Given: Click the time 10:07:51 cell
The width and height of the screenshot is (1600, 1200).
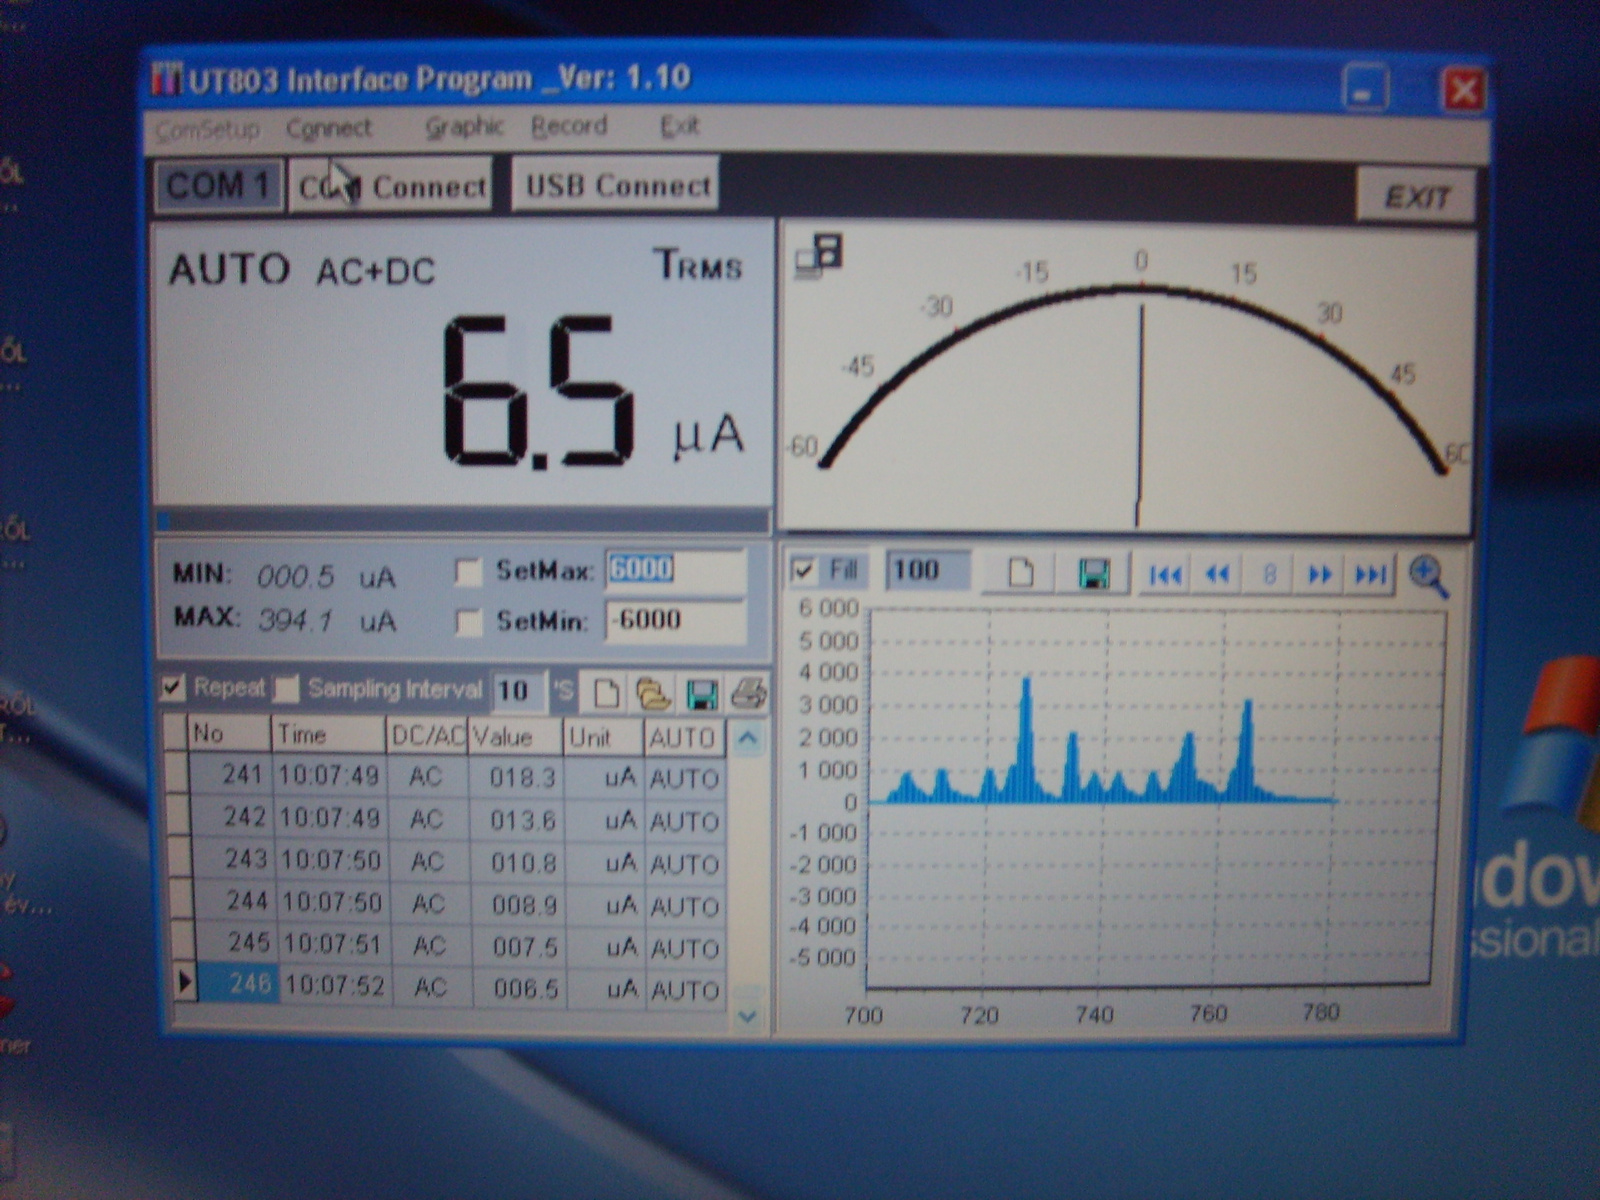Looking at the screenshot, I should (332, 945).
